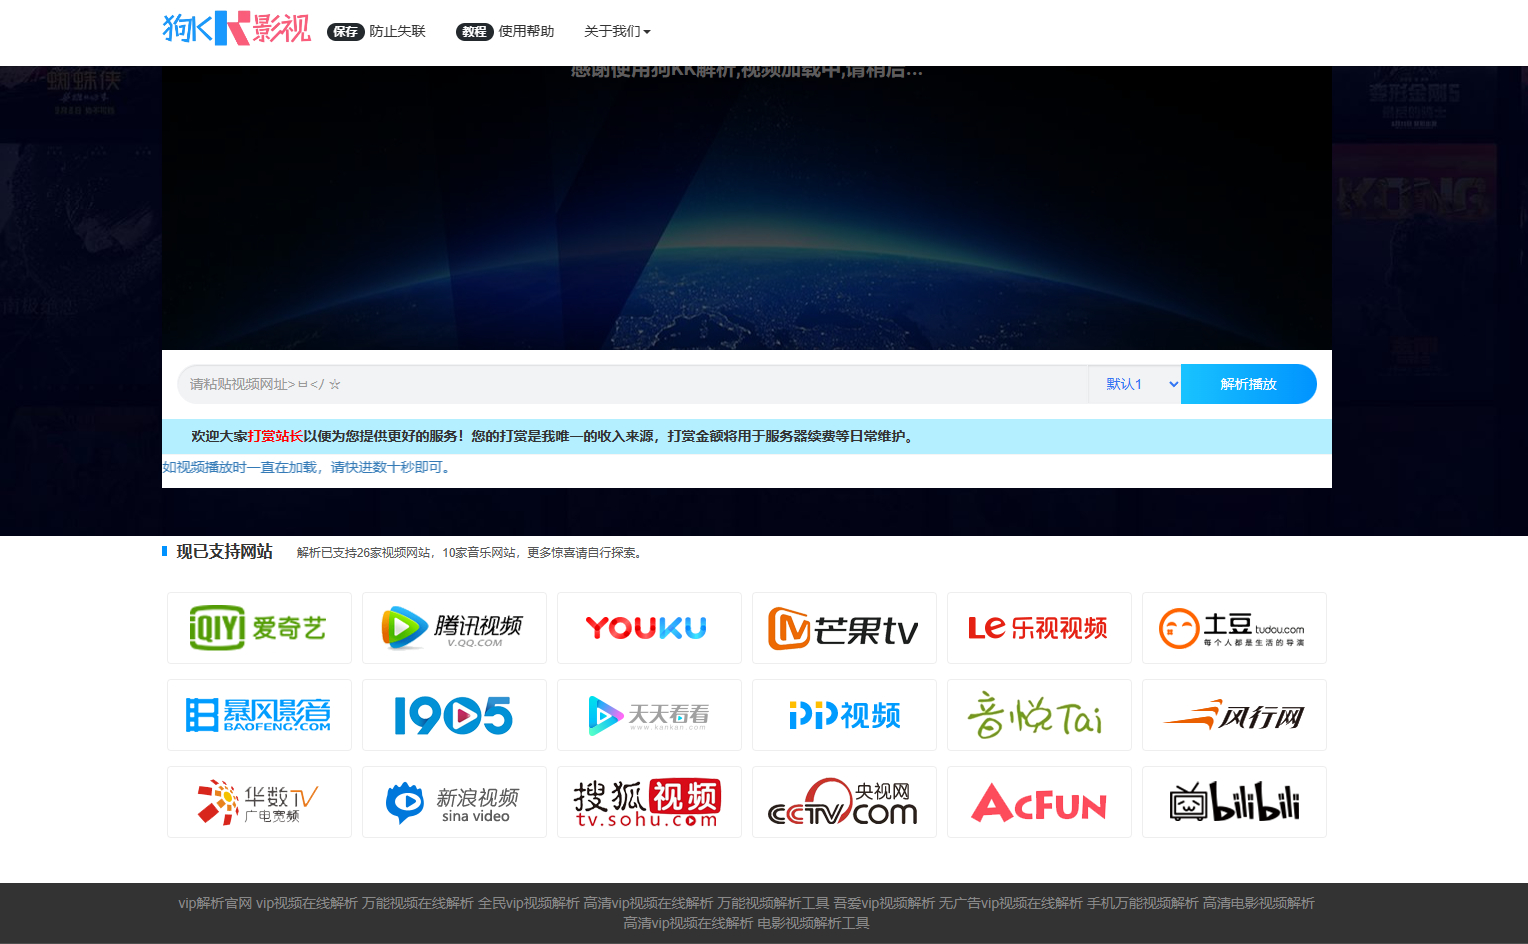Image resolution: width=1528 pixels, height=944 pixels.
Task: Open the Tencent Video logo tile
Action: [454, 628]
